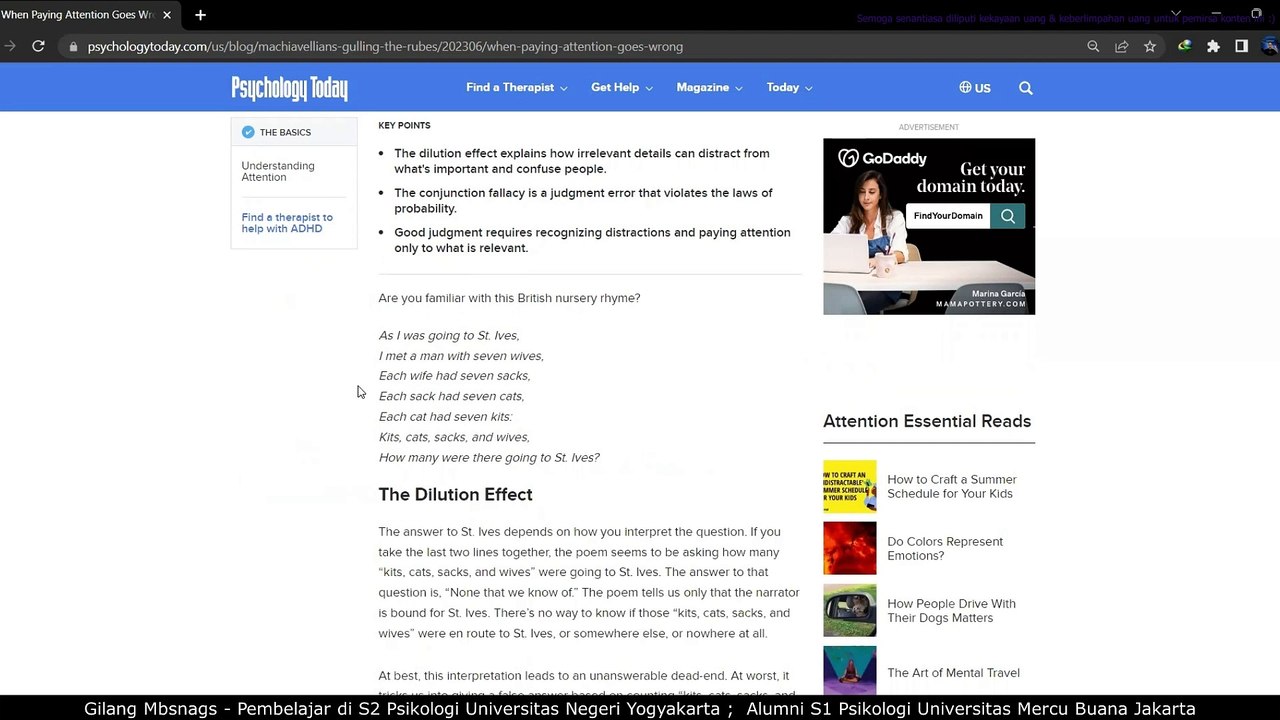This screenshot has width=1280, height=720.
Task: Click the site lock icon in address bar
Action: coord(73,47)
